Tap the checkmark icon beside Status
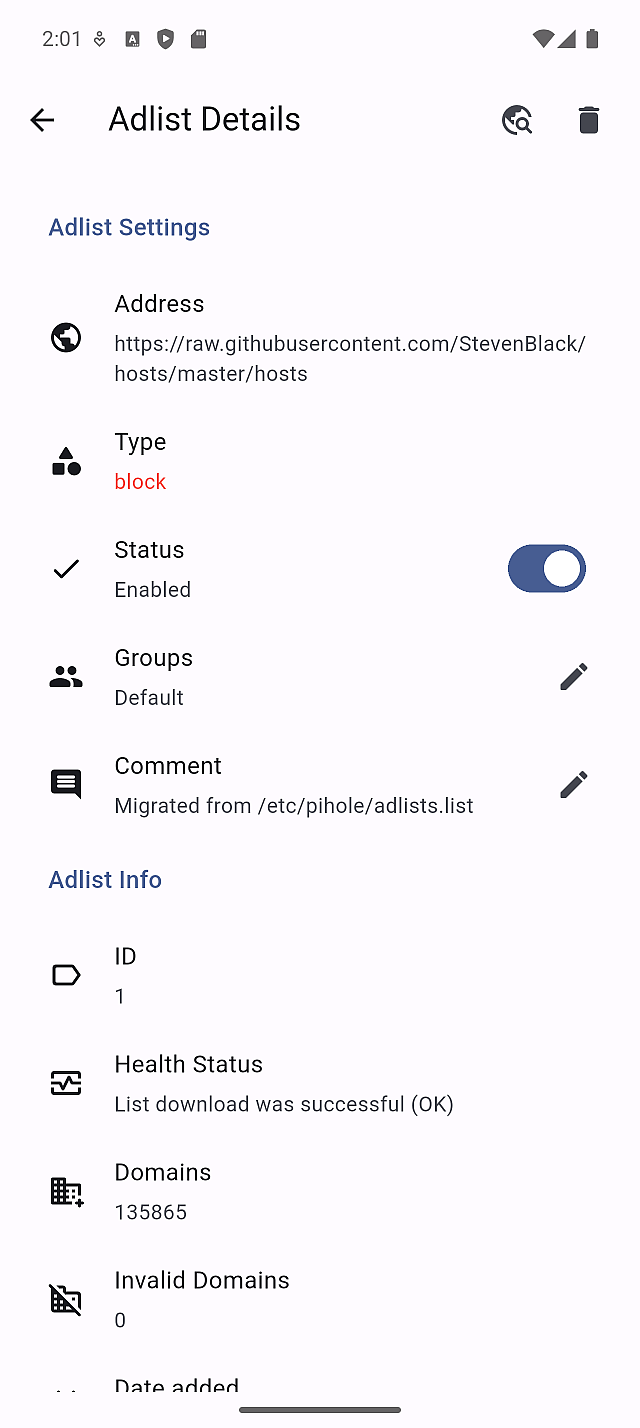Screen dimensions: 640x1428 pos(66,569)
